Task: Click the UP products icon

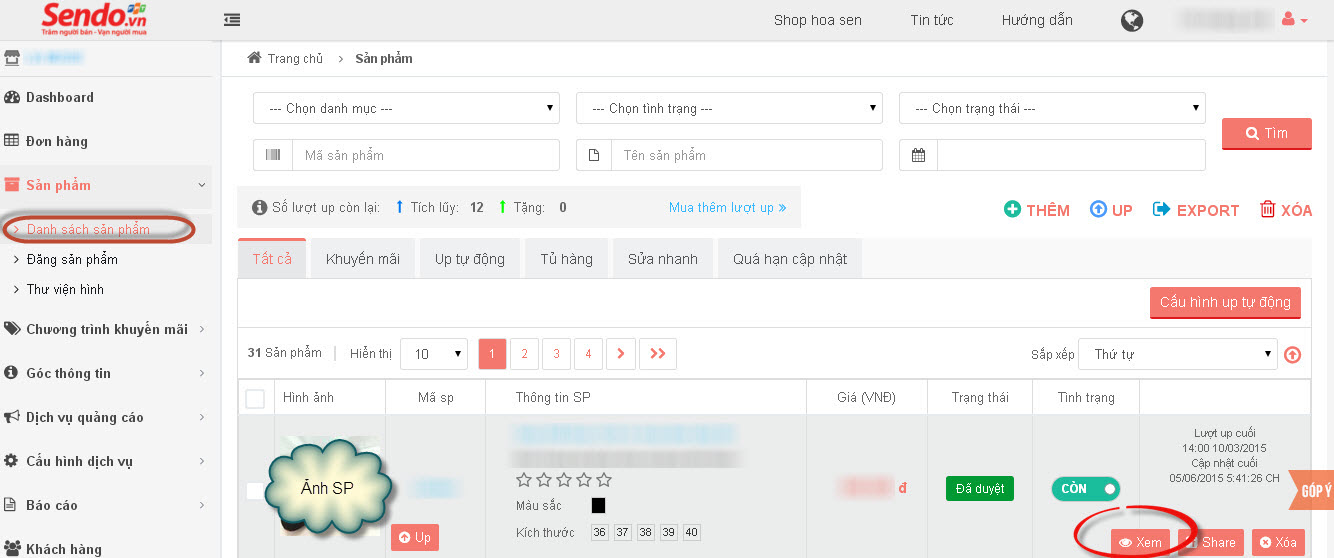Action: click(x=1098, y=210)
